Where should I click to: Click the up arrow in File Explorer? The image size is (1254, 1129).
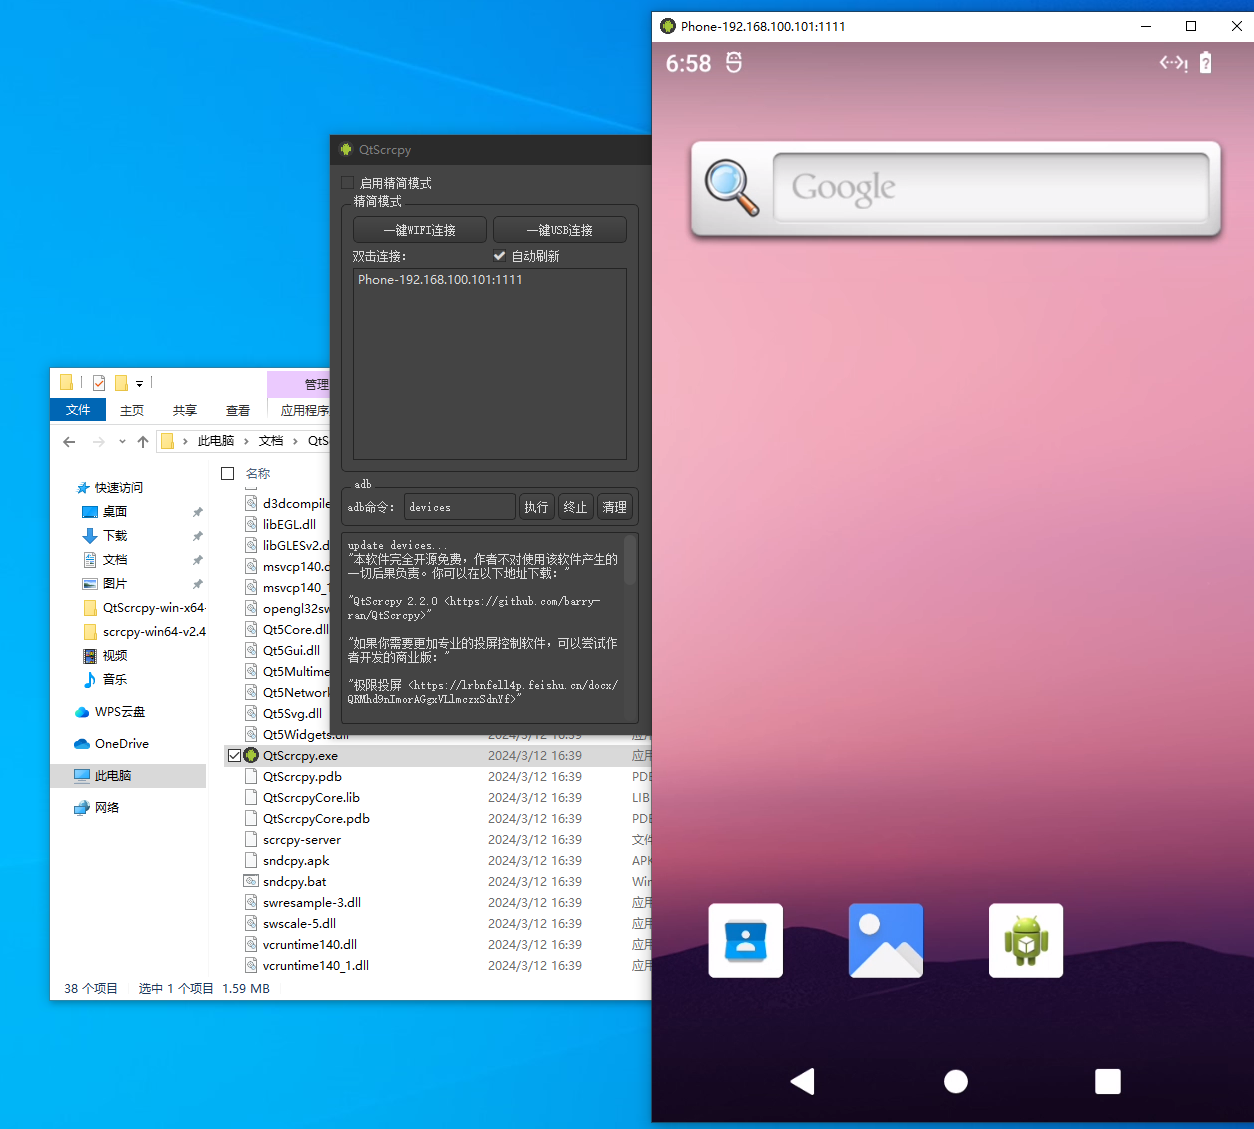(x=143, y=441)
